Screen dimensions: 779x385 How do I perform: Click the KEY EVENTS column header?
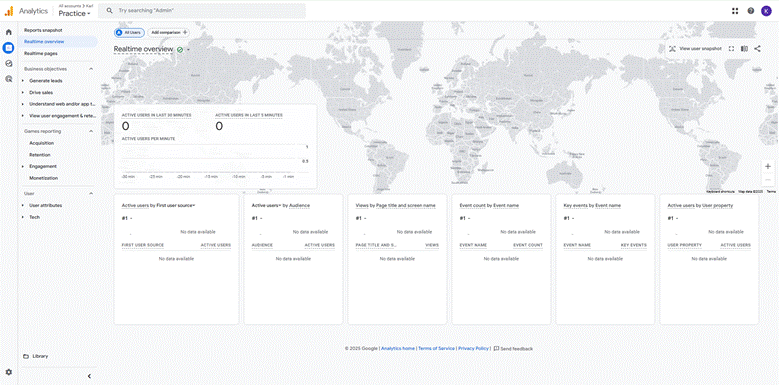pos(634,245)
